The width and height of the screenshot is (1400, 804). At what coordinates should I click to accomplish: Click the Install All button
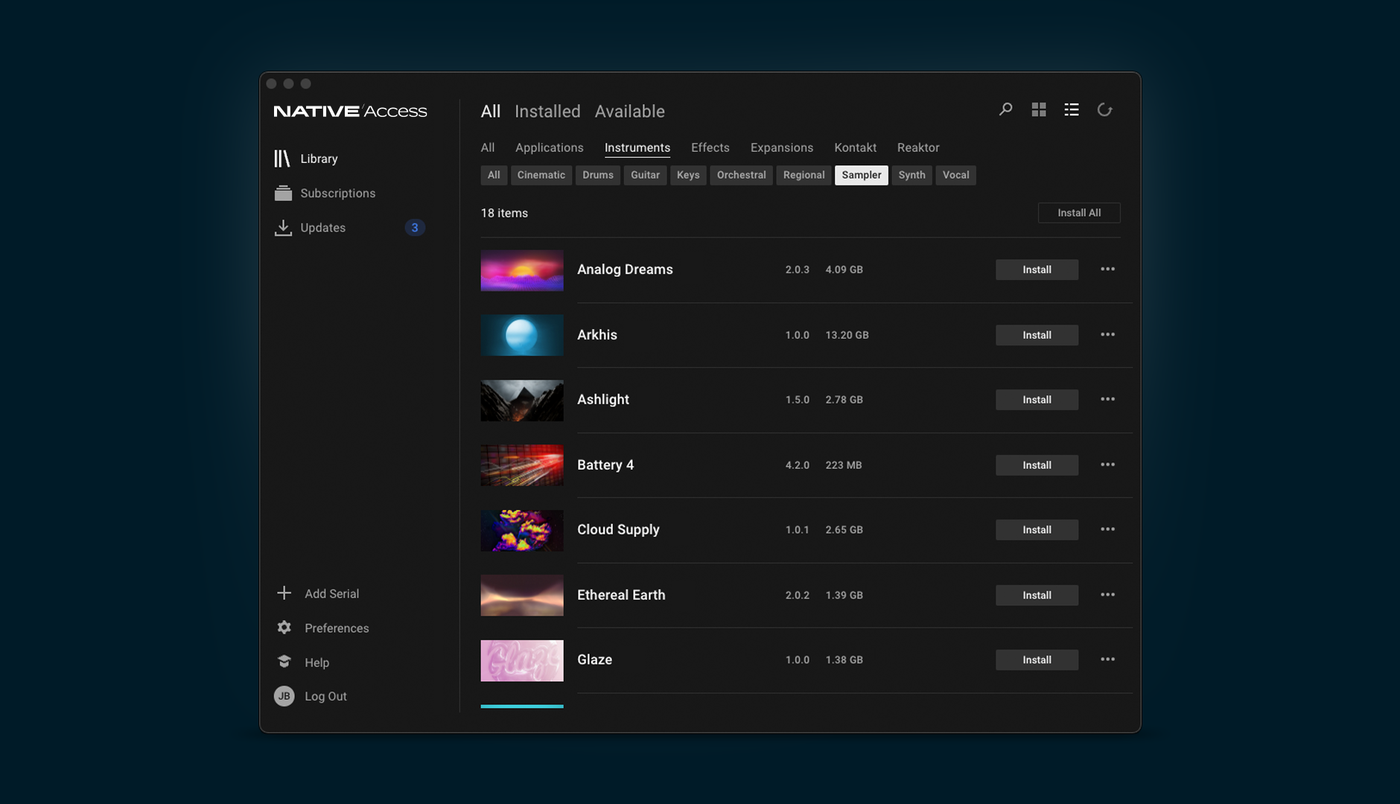[1079, 213]
